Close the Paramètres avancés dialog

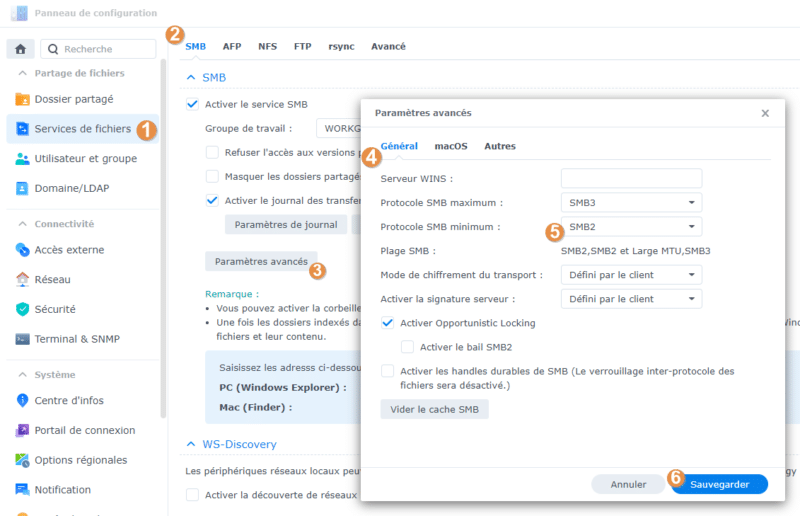(765, 113)
